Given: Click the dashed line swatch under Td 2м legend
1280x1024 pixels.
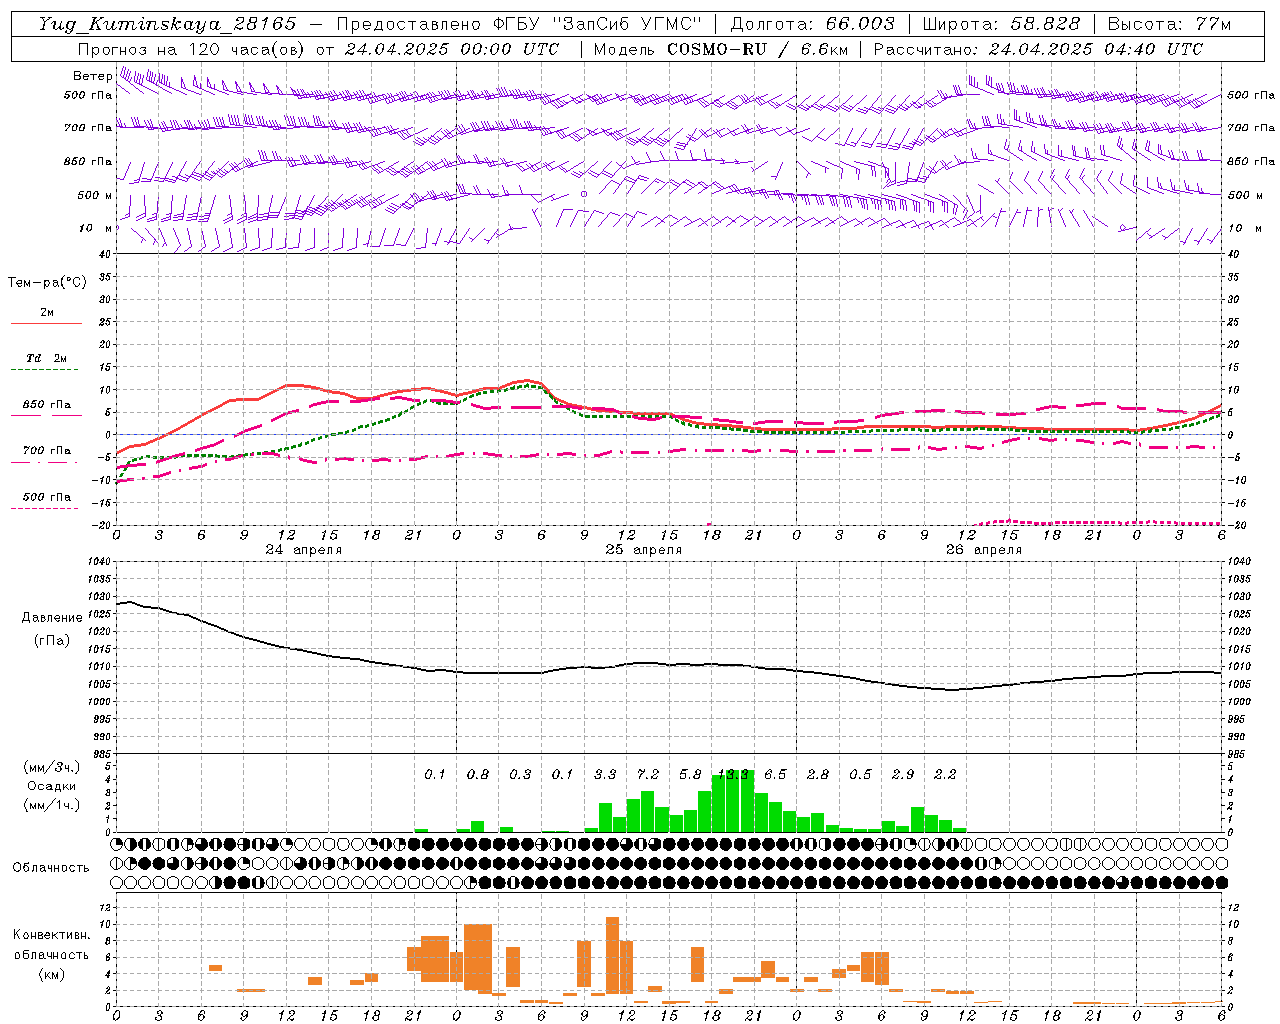Looking at the screenshot, I should tap(44, 370).
